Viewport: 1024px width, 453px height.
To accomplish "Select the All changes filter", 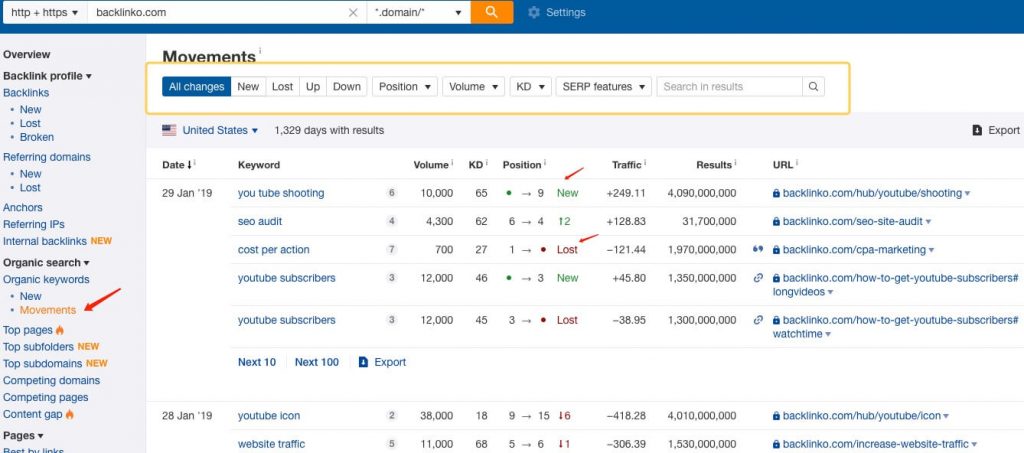I will click(x=197, y=87).
